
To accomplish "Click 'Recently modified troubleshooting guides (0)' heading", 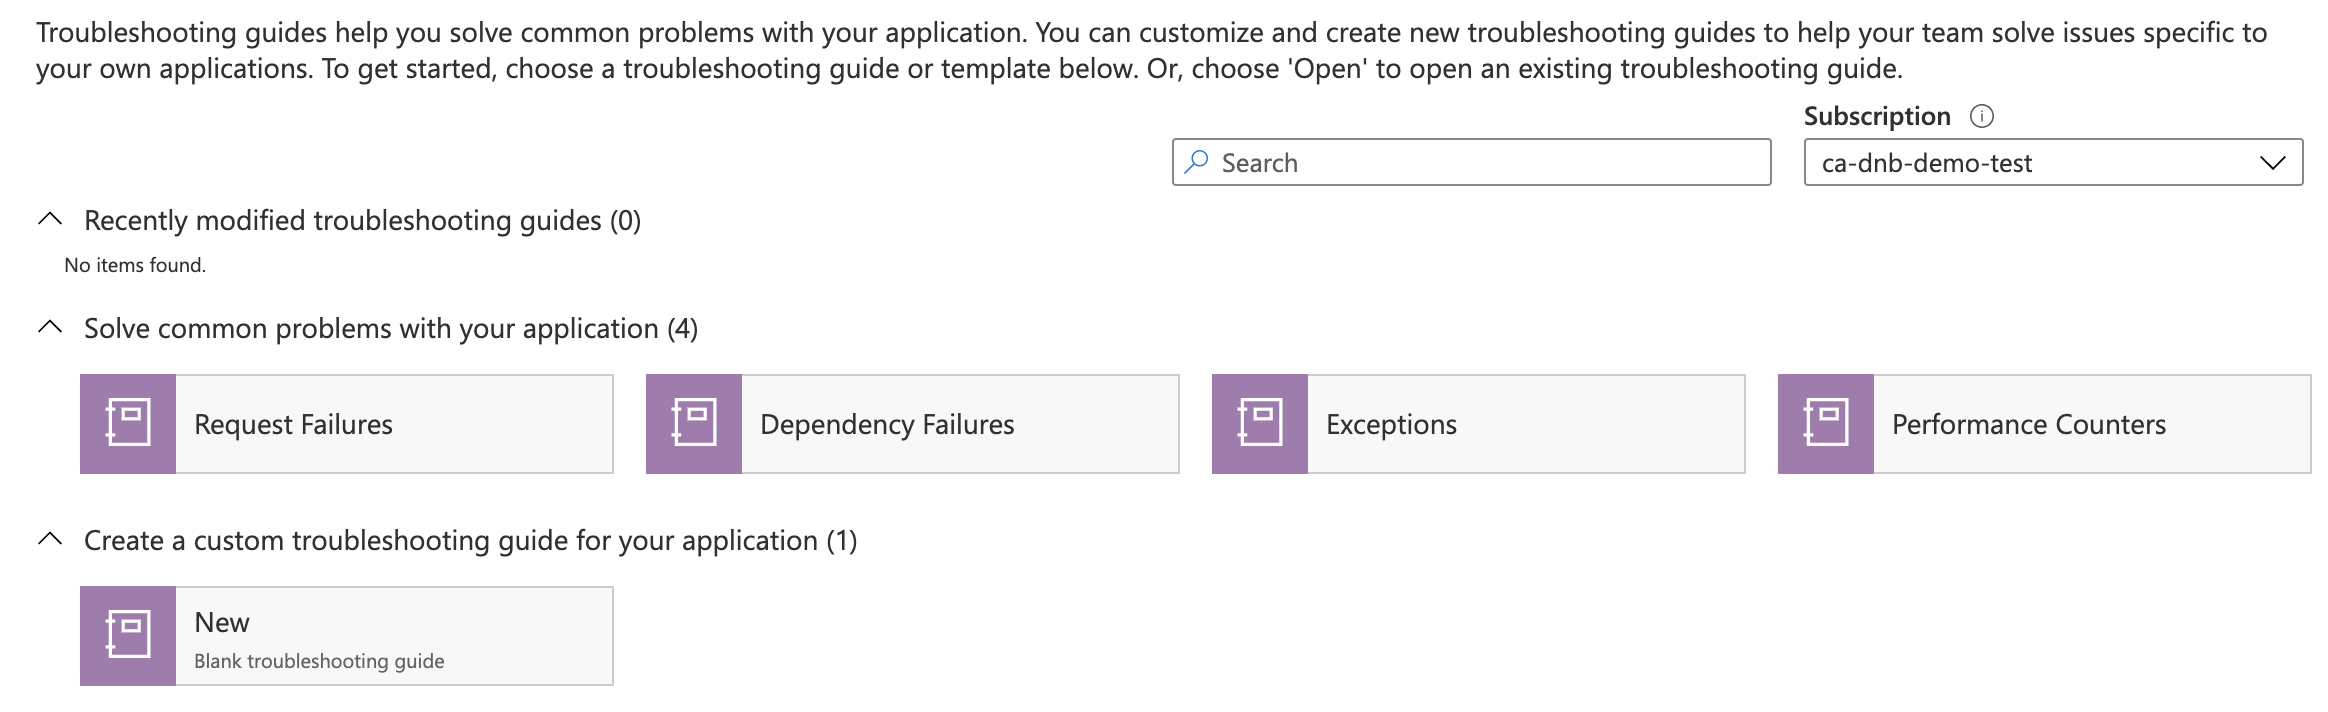I will 362,220.
